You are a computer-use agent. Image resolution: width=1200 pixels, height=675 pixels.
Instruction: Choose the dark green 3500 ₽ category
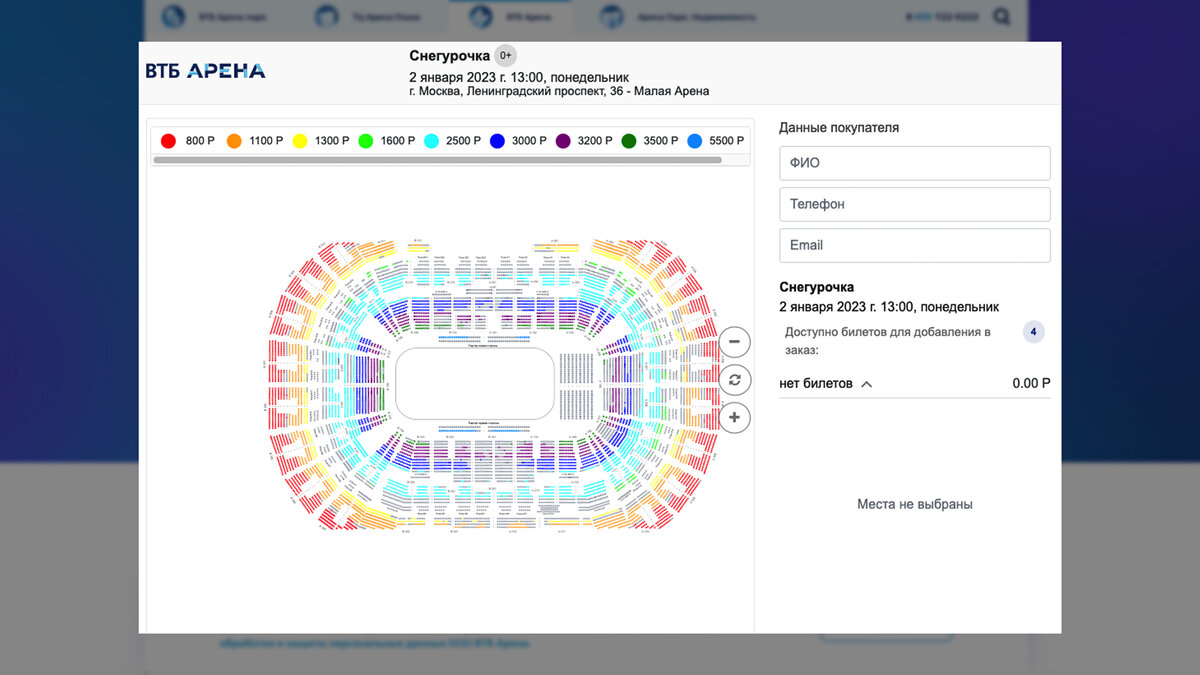[x=629, y=141]
